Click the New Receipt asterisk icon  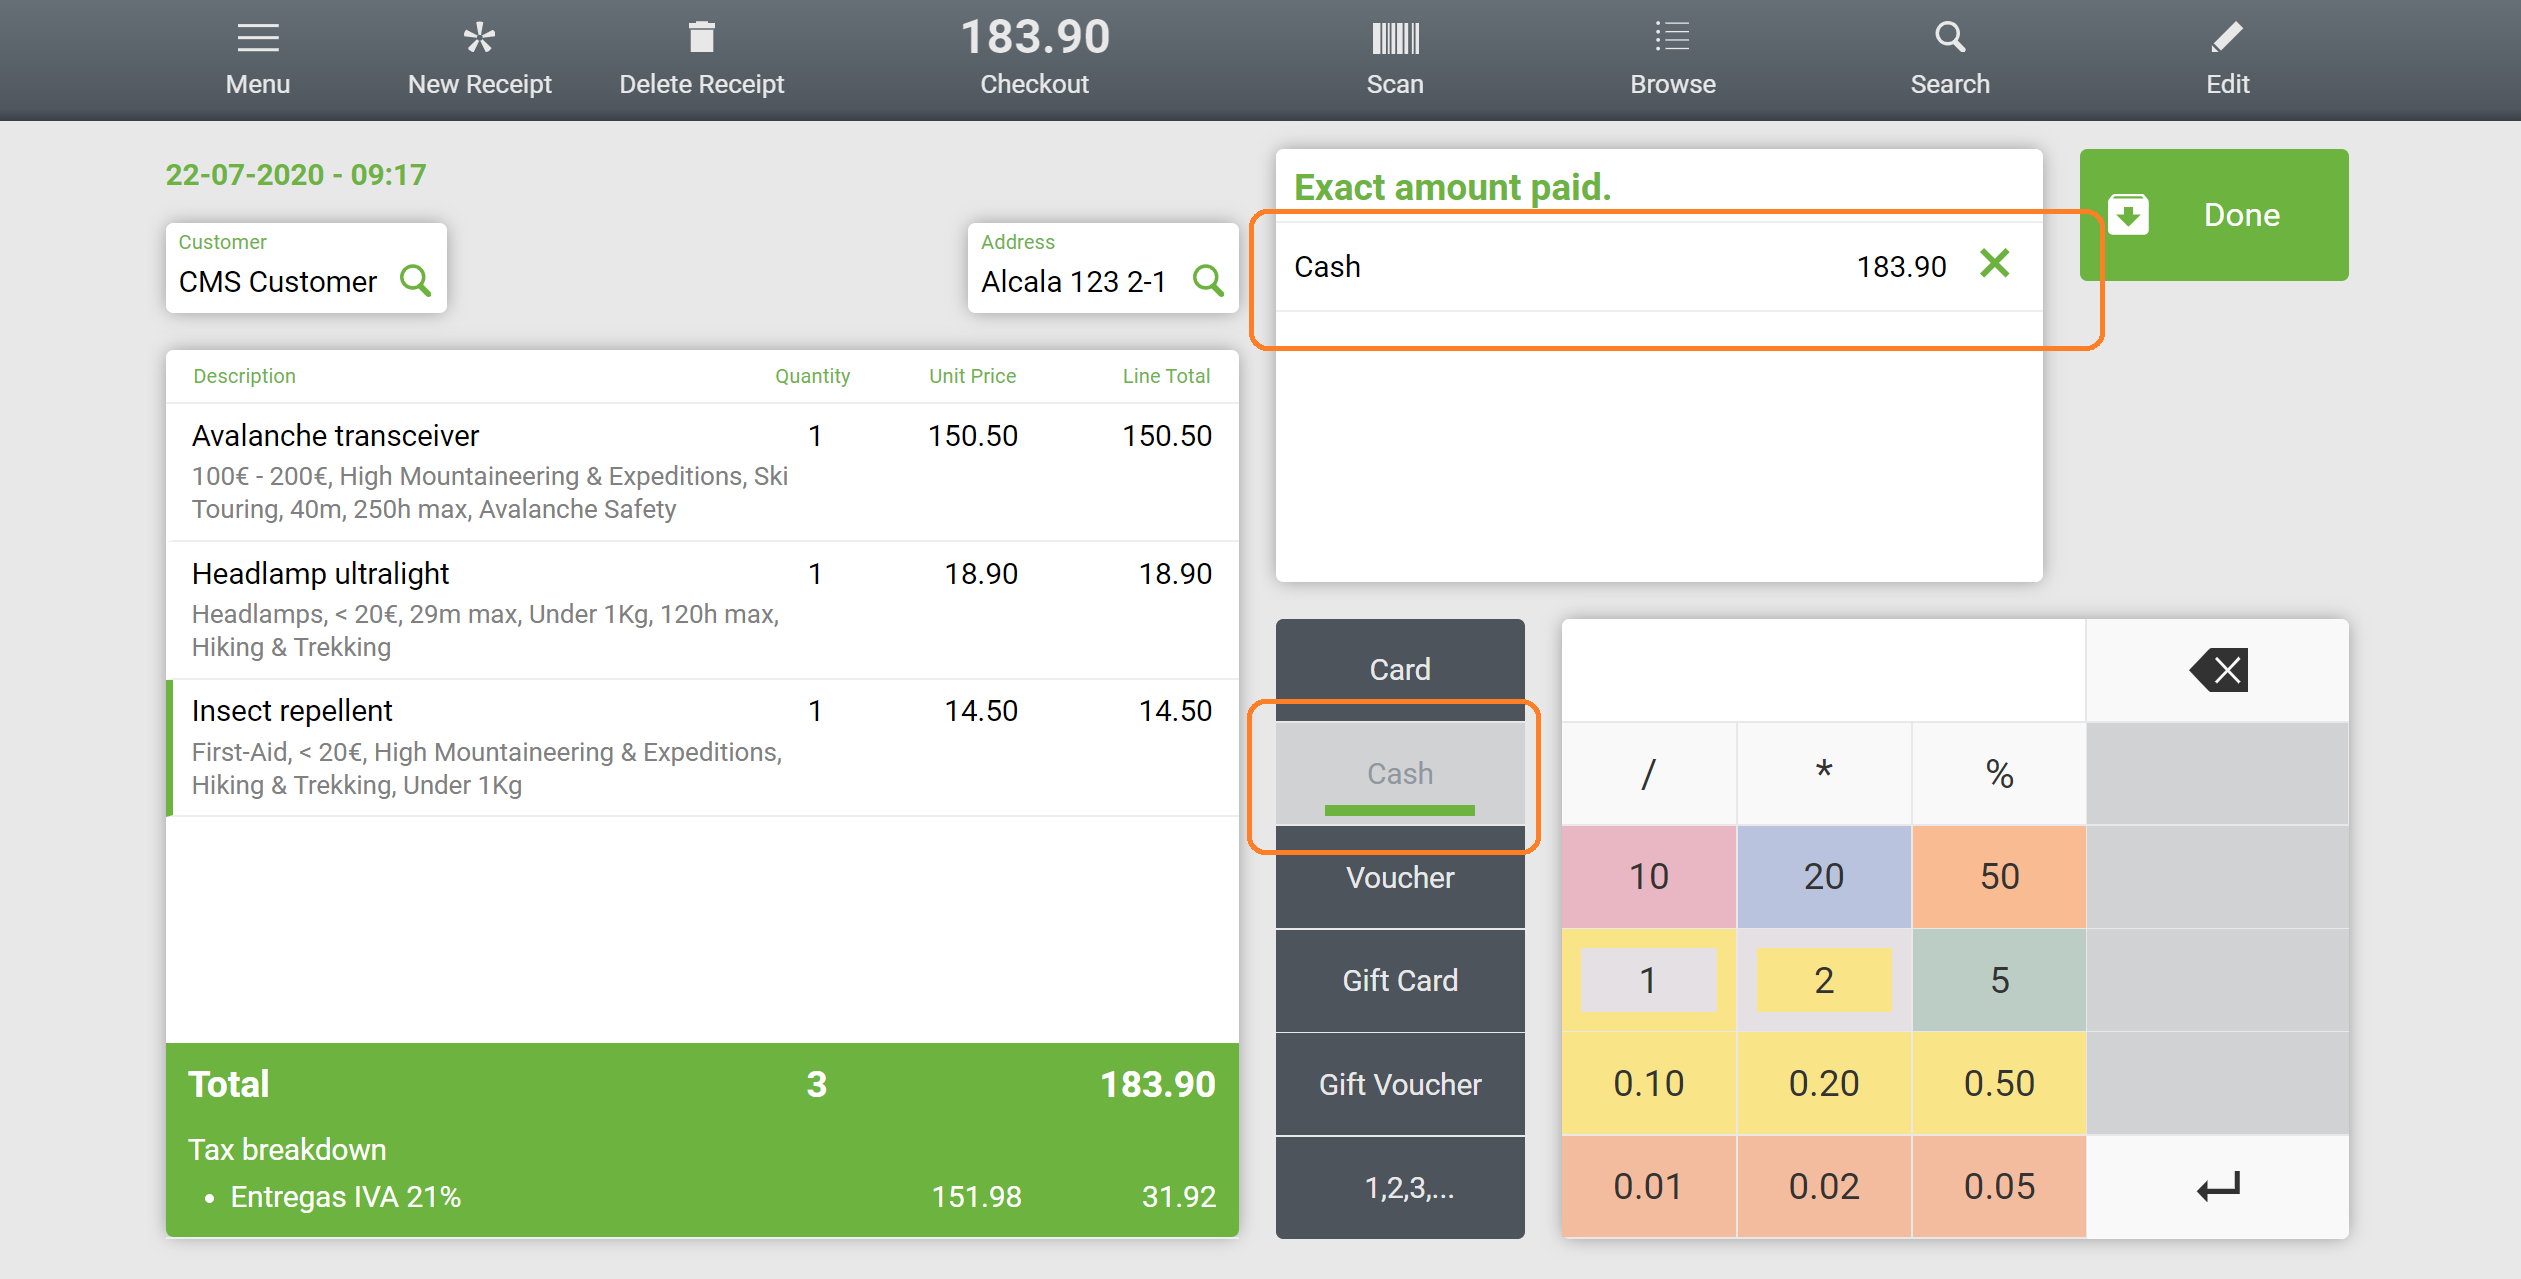coord(479,39)
